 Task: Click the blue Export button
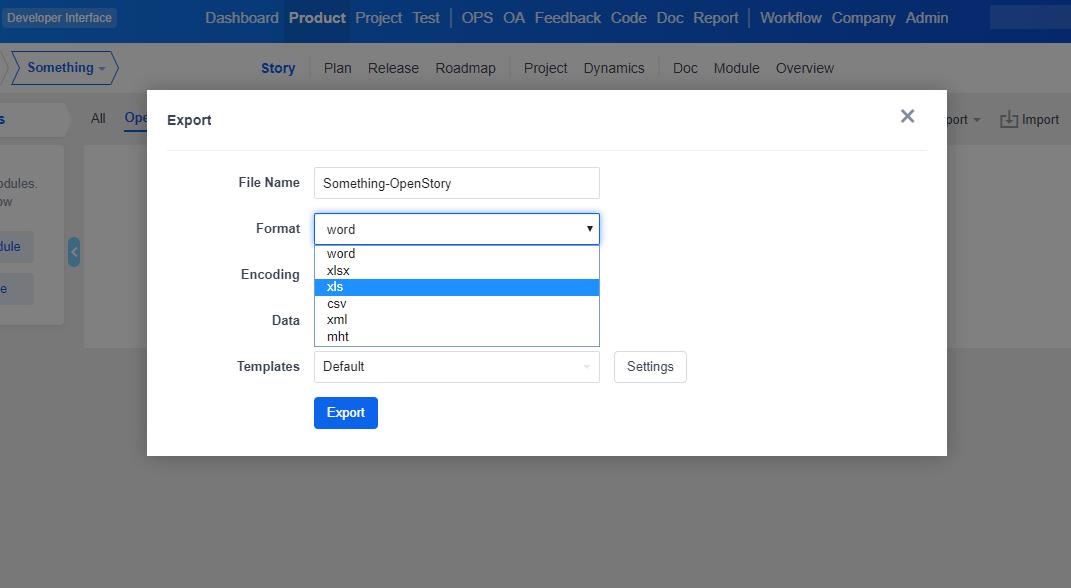pos(345,413)
